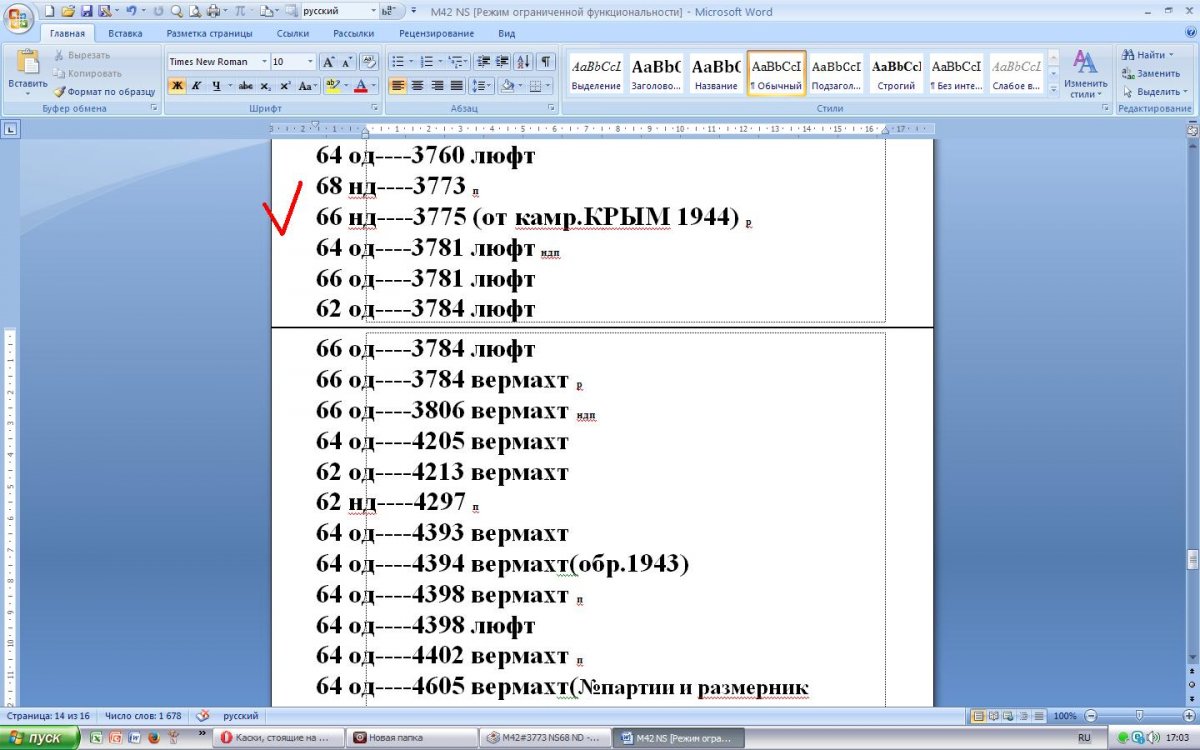Click the Изменить стили icon

pos(1085,62)
